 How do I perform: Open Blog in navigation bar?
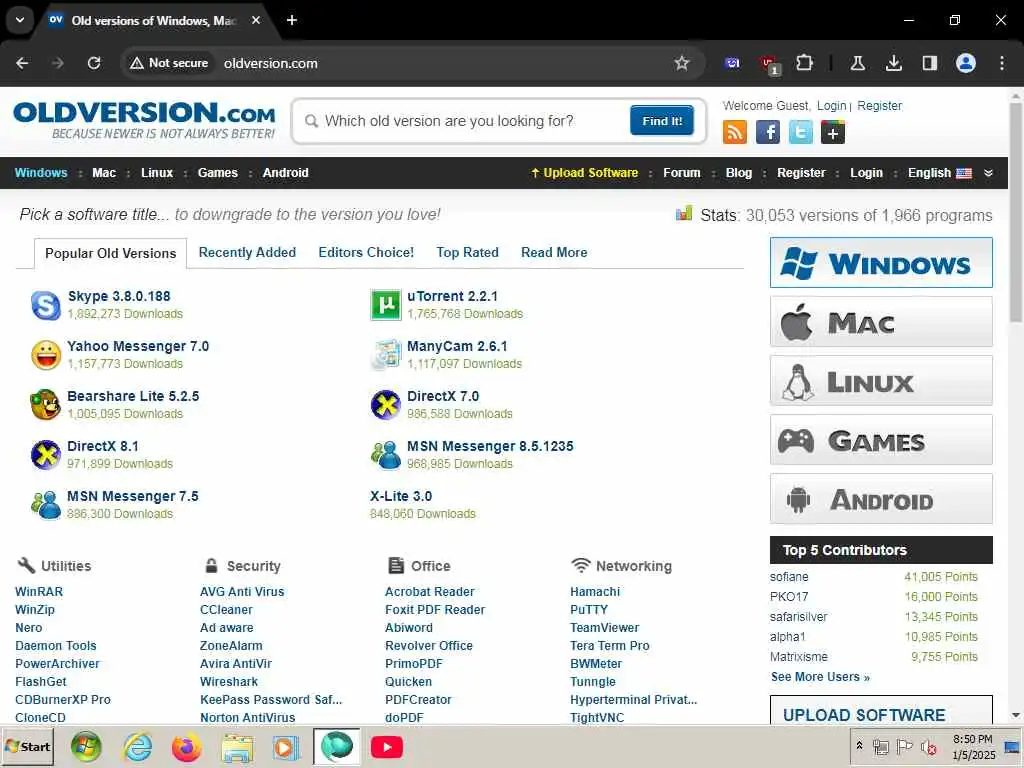739,173
